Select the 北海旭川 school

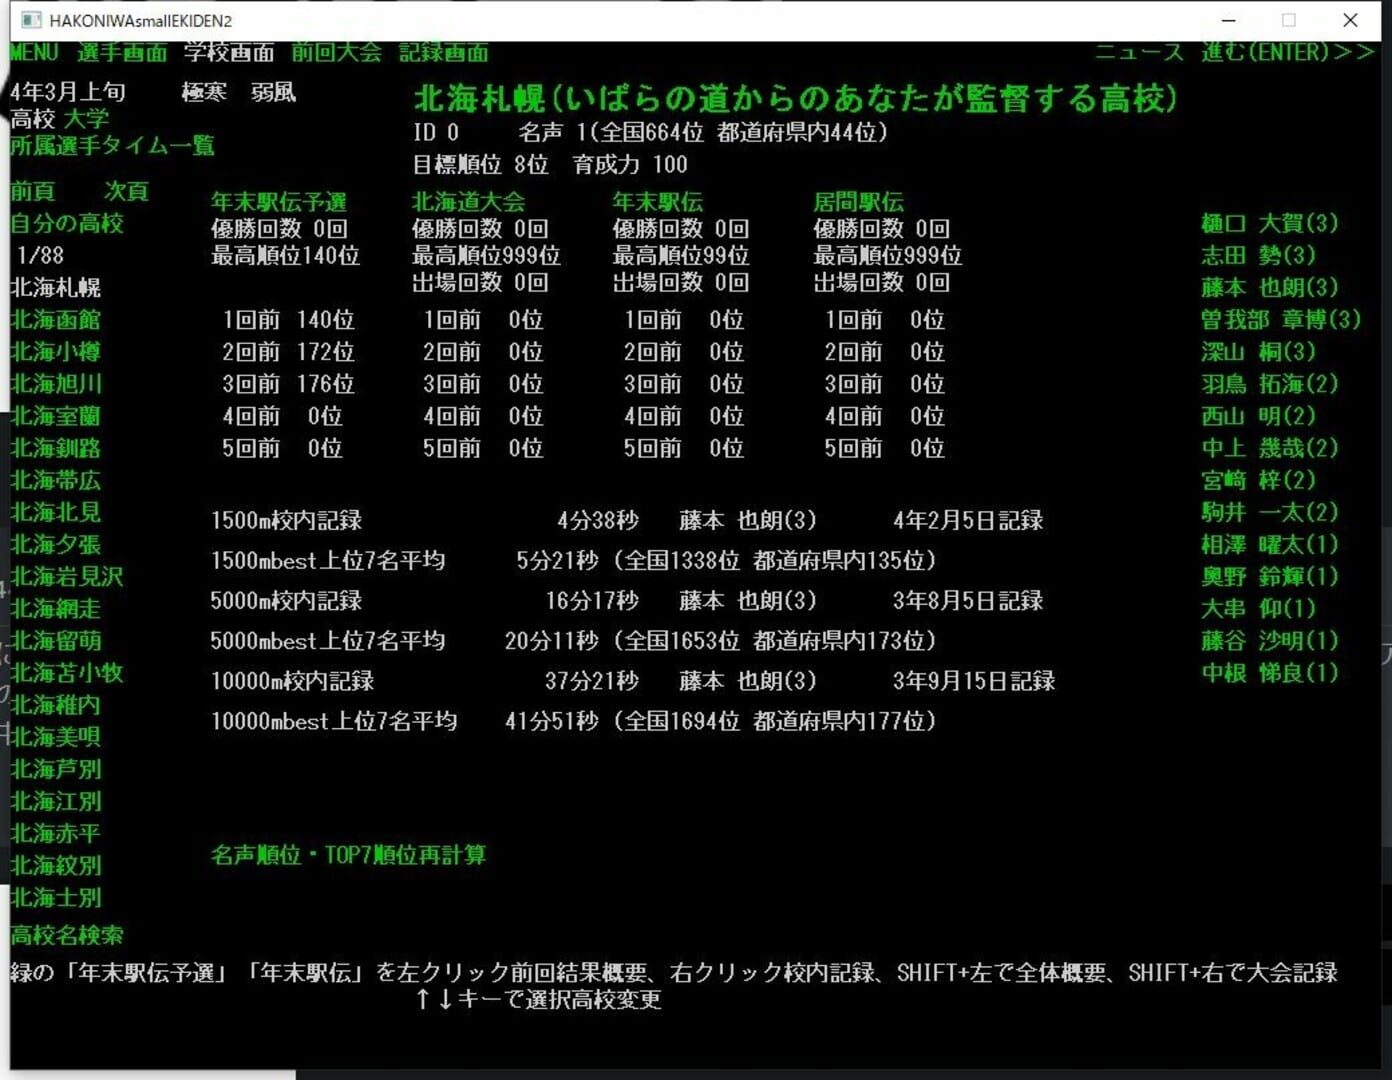tap(54, 384)
